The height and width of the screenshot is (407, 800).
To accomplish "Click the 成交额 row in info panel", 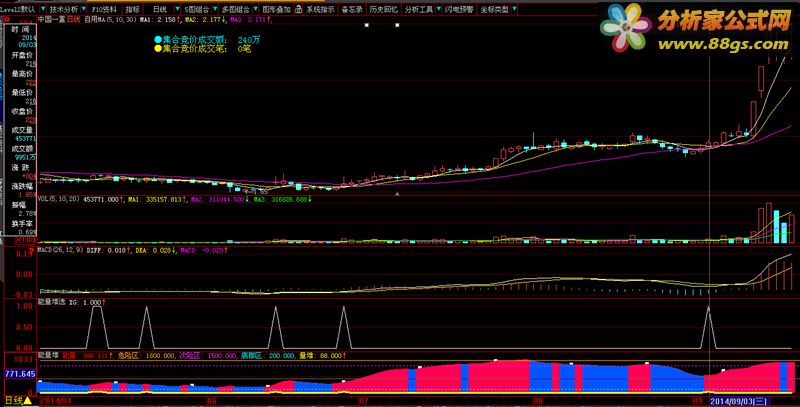I will click(22, 148).
